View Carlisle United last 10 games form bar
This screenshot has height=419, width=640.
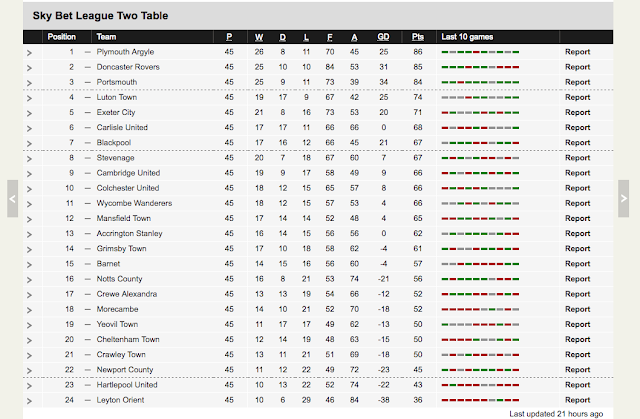click(x=480, y=128)
